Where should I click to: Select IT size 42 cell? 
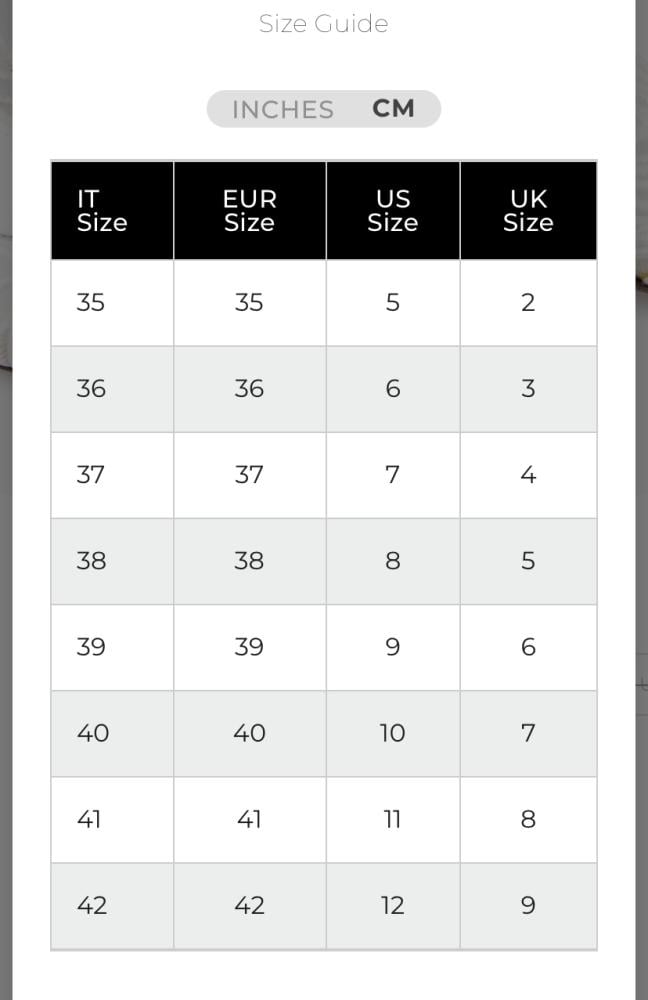pyautogui.click(x=112, y=906)
